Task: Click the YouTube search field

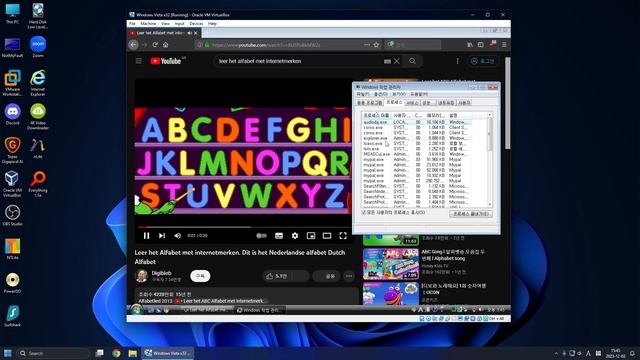Action: pos(300,61)
